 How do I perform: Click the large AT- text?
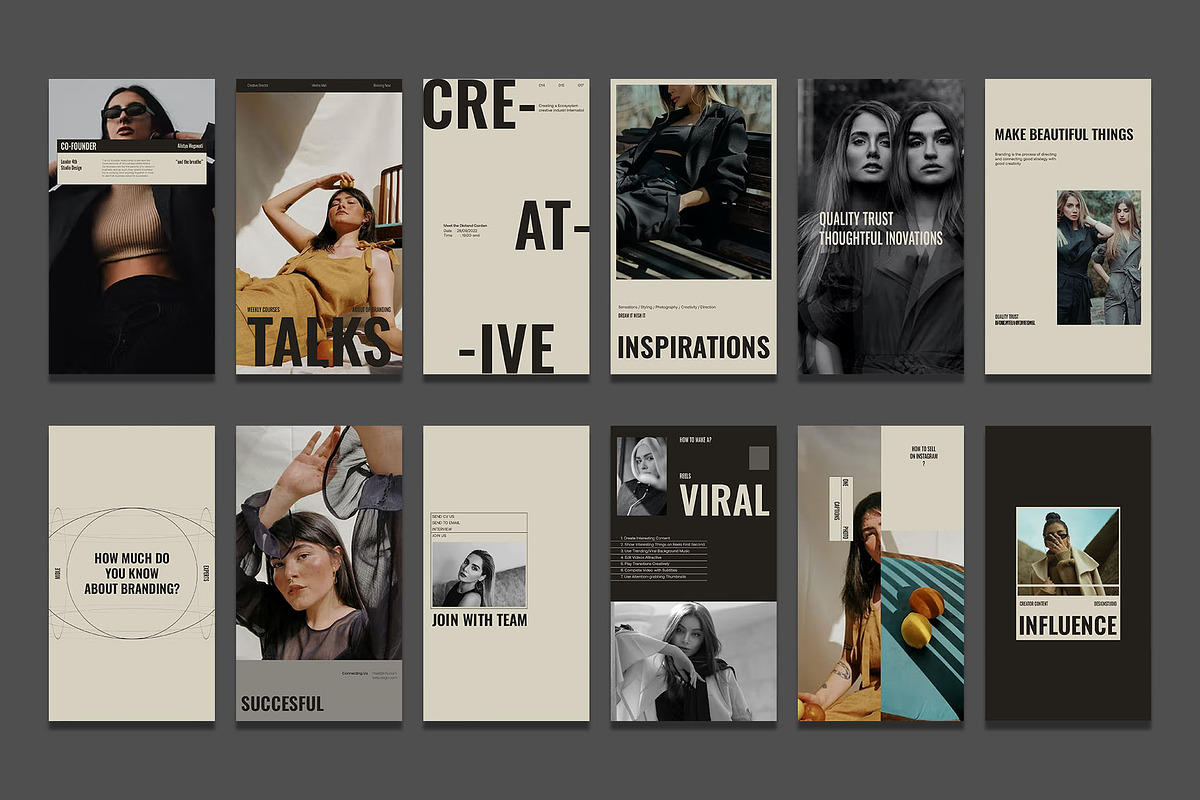click(x=551, y=226)
